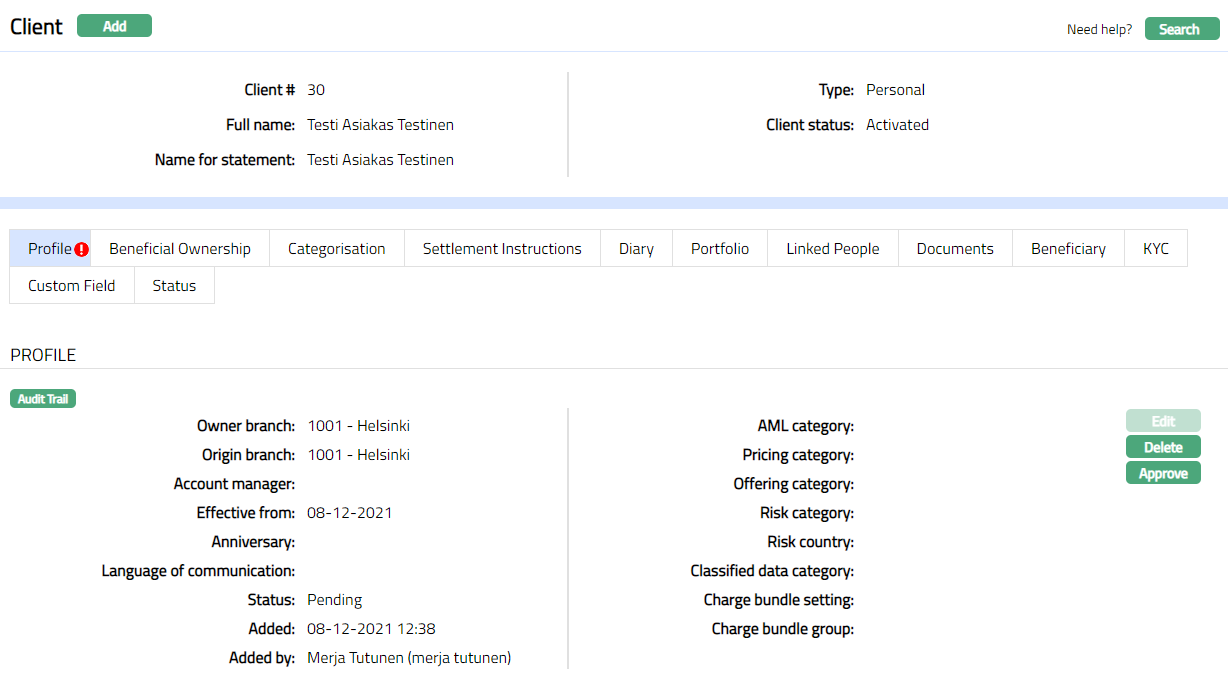This screenshot has width=1228, height=677.
Task: View the Portfolio tab
Action: pyautogui.click(x=720, y=249)
